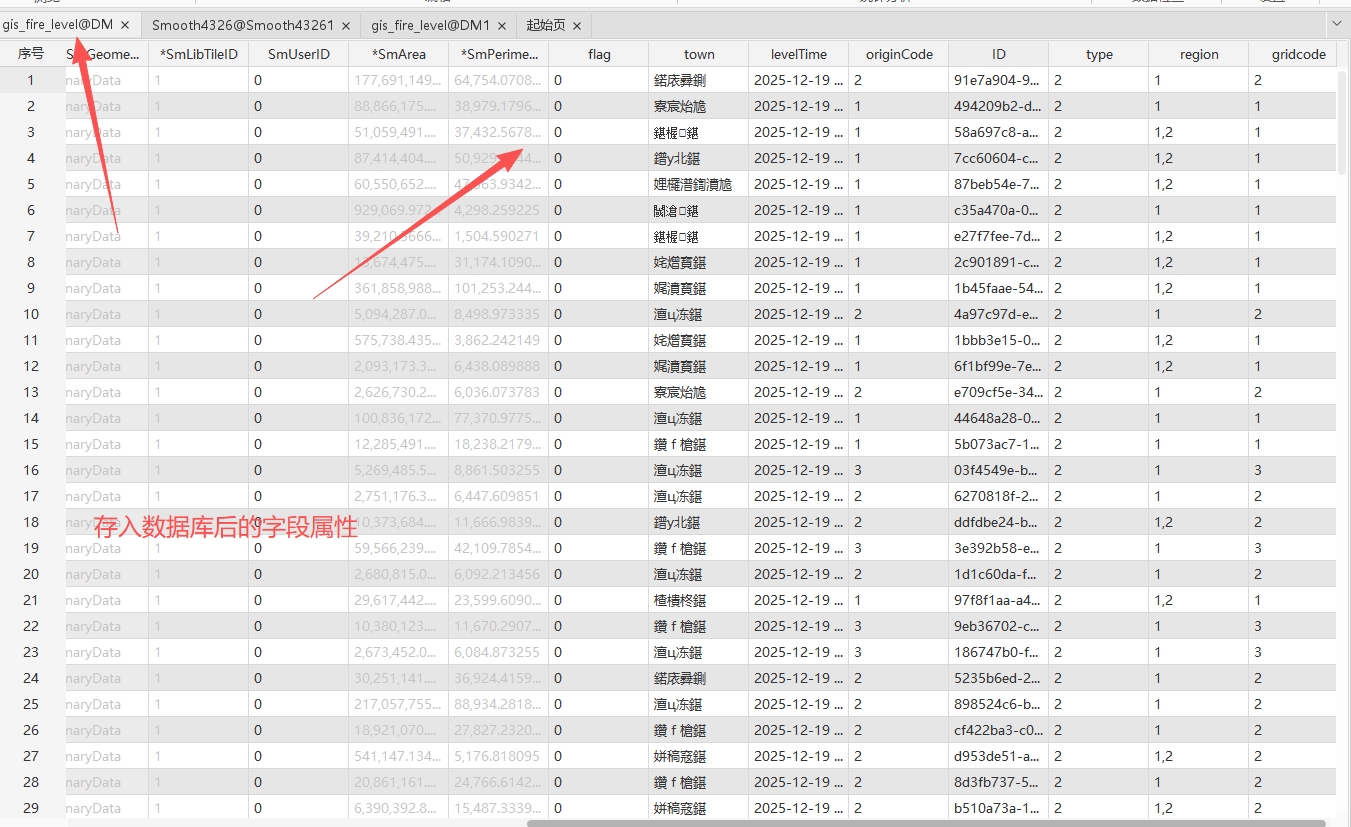Close the Smooth4326@Smooth43261 tab
Screen dimensions: 1351x827
coord(346,25)
